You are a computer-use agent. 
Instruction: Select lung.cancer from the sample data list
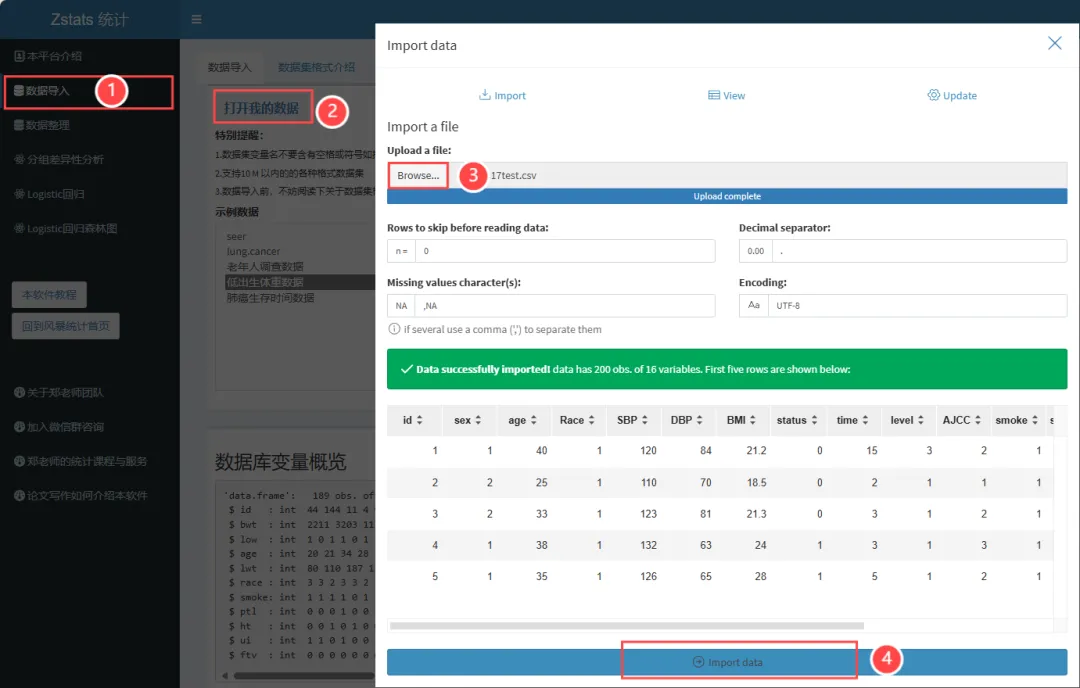(253, 251)
